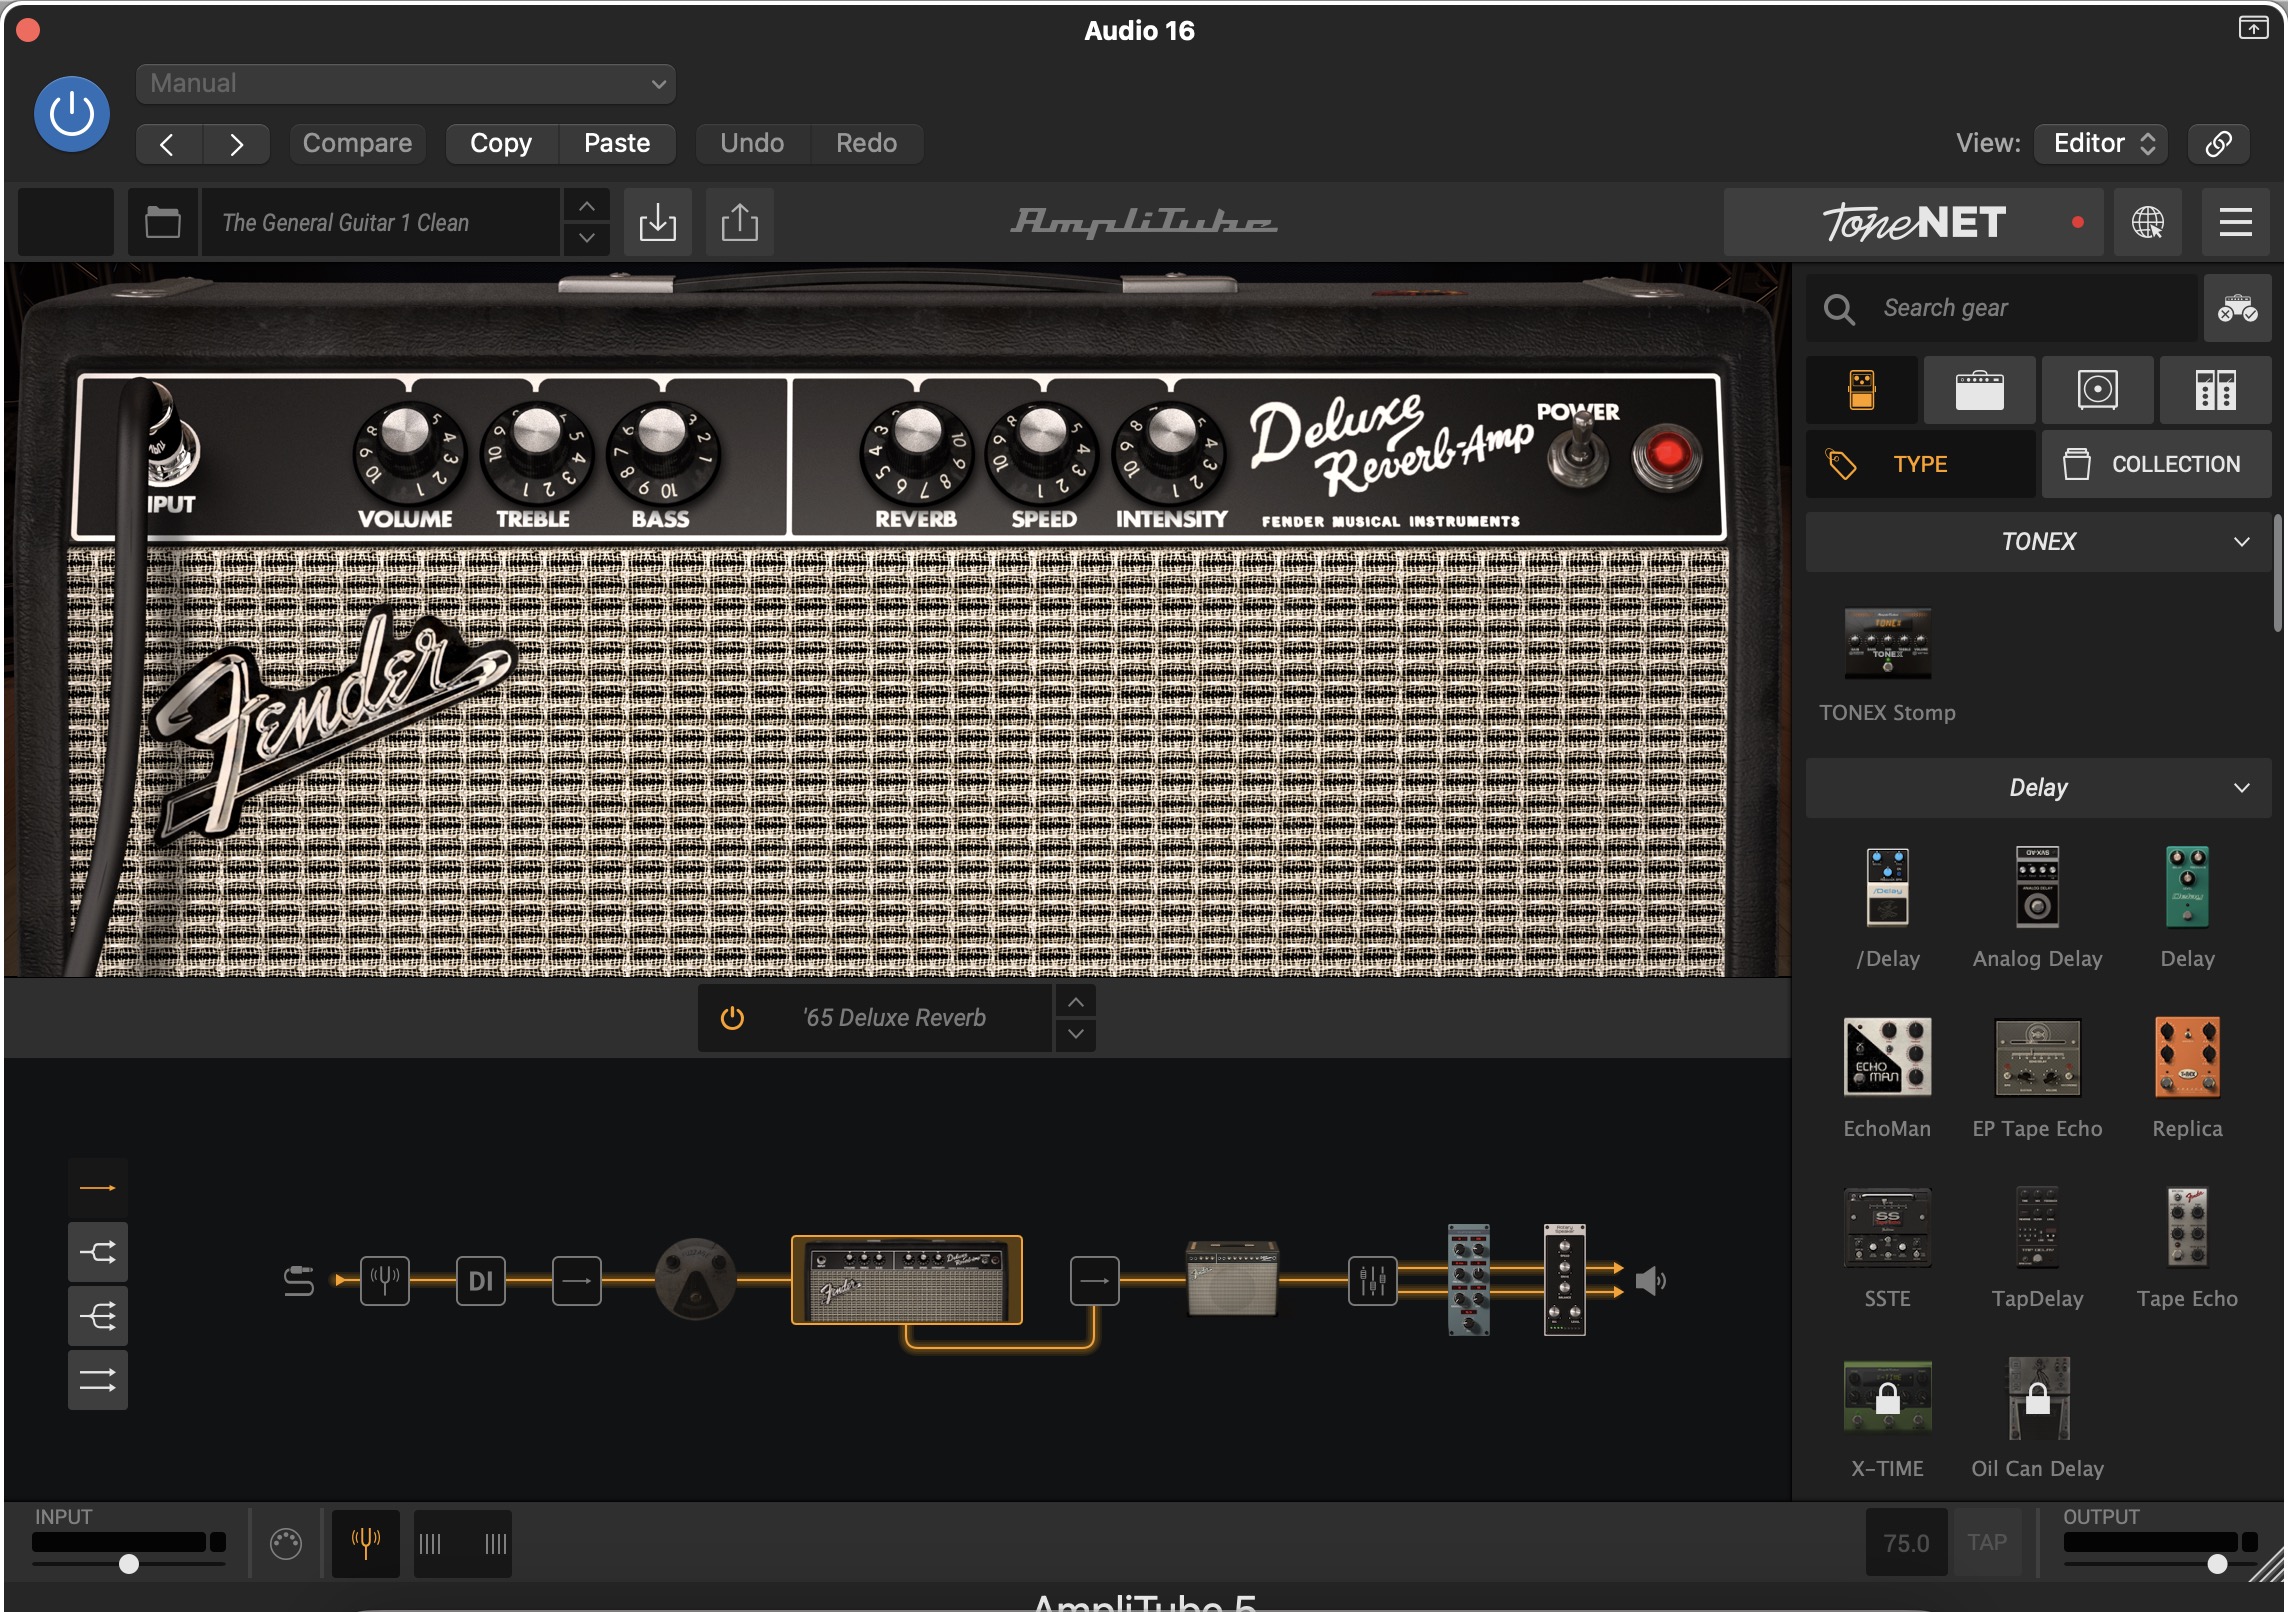Open the hamburger main menu
The height and width of the screenshot is (1612, 2288).
pyautogui.click(x=2236, y=222)
